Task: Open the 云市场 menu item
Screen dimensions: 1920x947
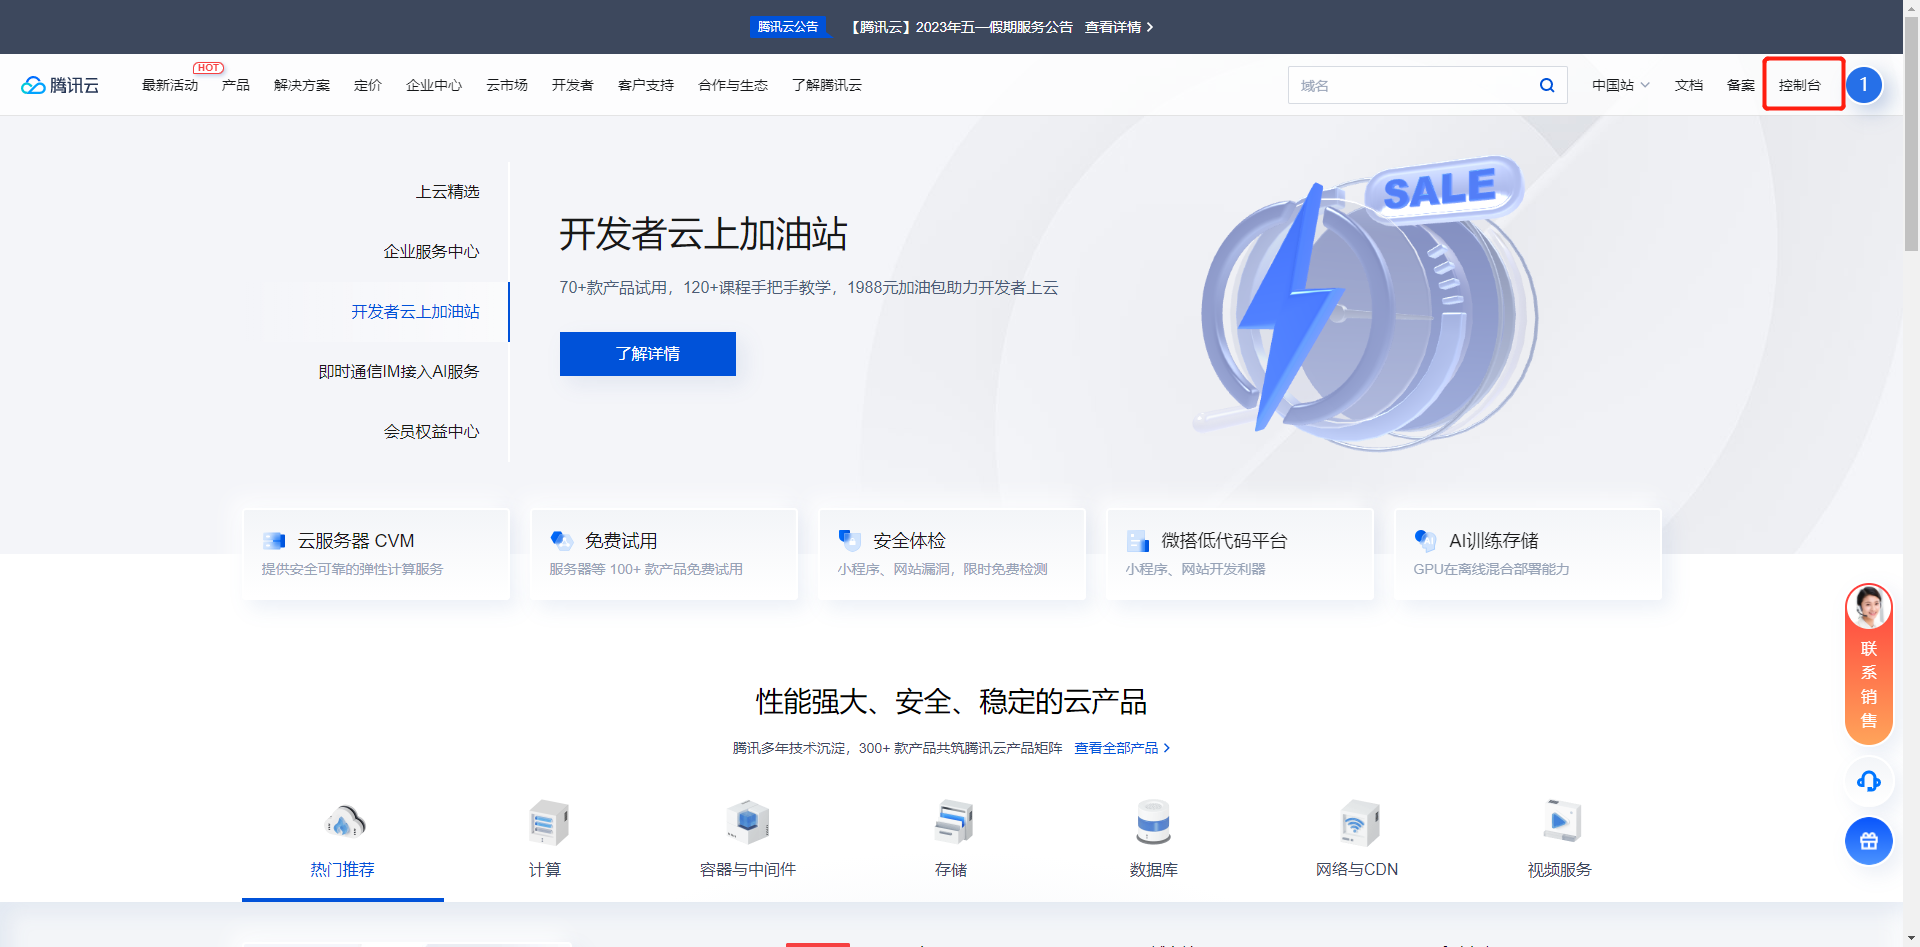Action: 507,85
